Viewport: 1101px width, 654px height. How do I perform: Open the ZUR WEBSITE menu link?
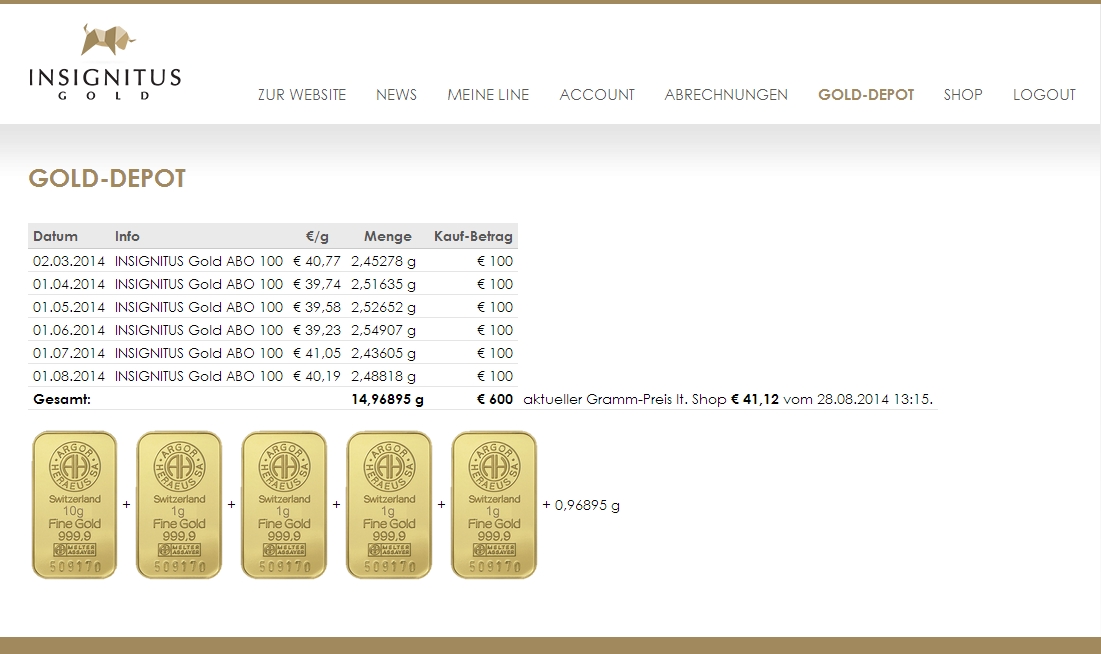pyautogui.click(x=302, y=95)
